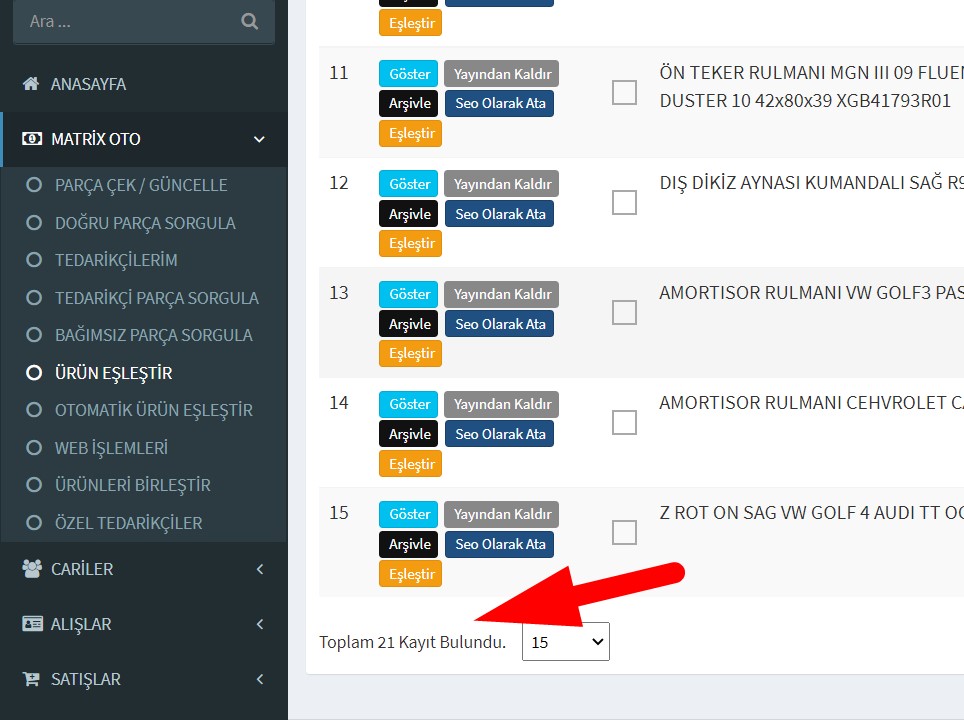964x720 pixels.
Task: Click the home icon beside ANASAYFA
Action: 31,84
